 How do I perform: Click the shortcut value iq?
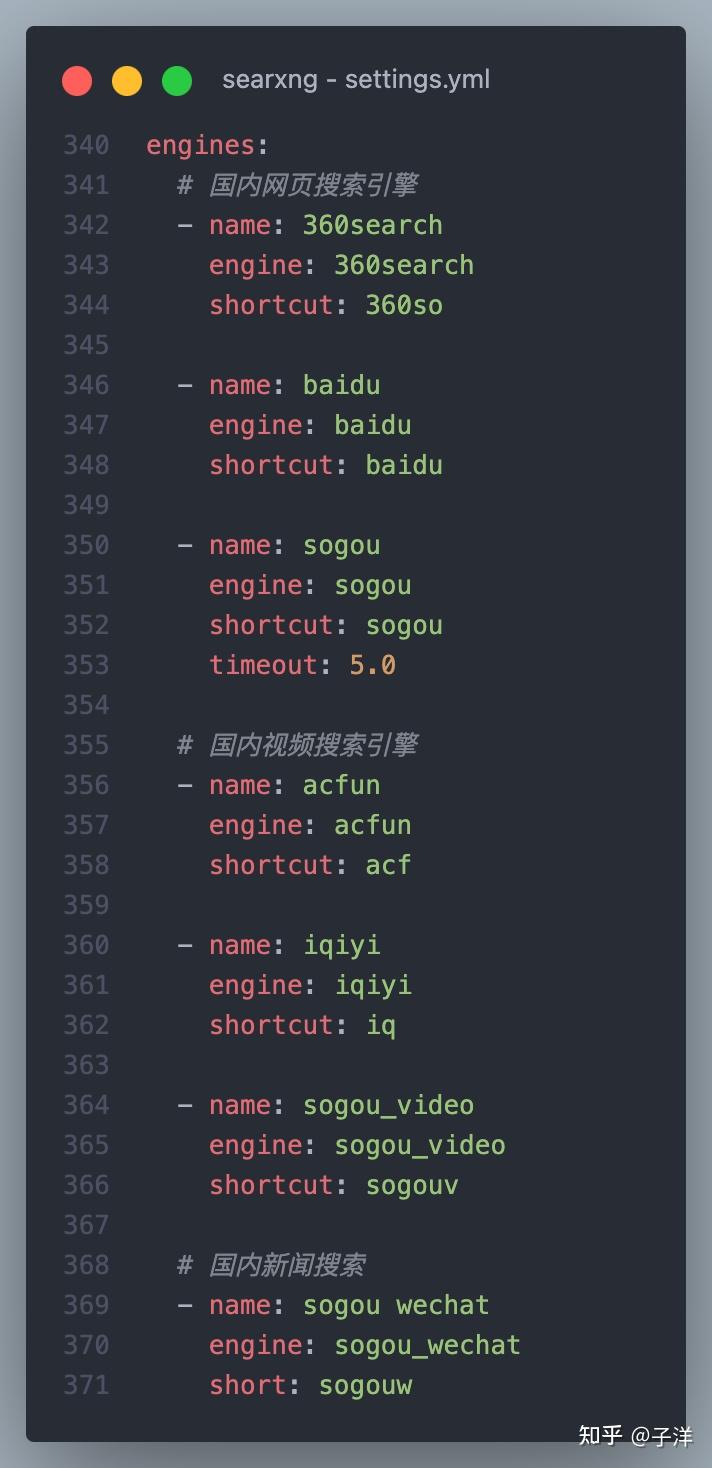coord(381,1026)
